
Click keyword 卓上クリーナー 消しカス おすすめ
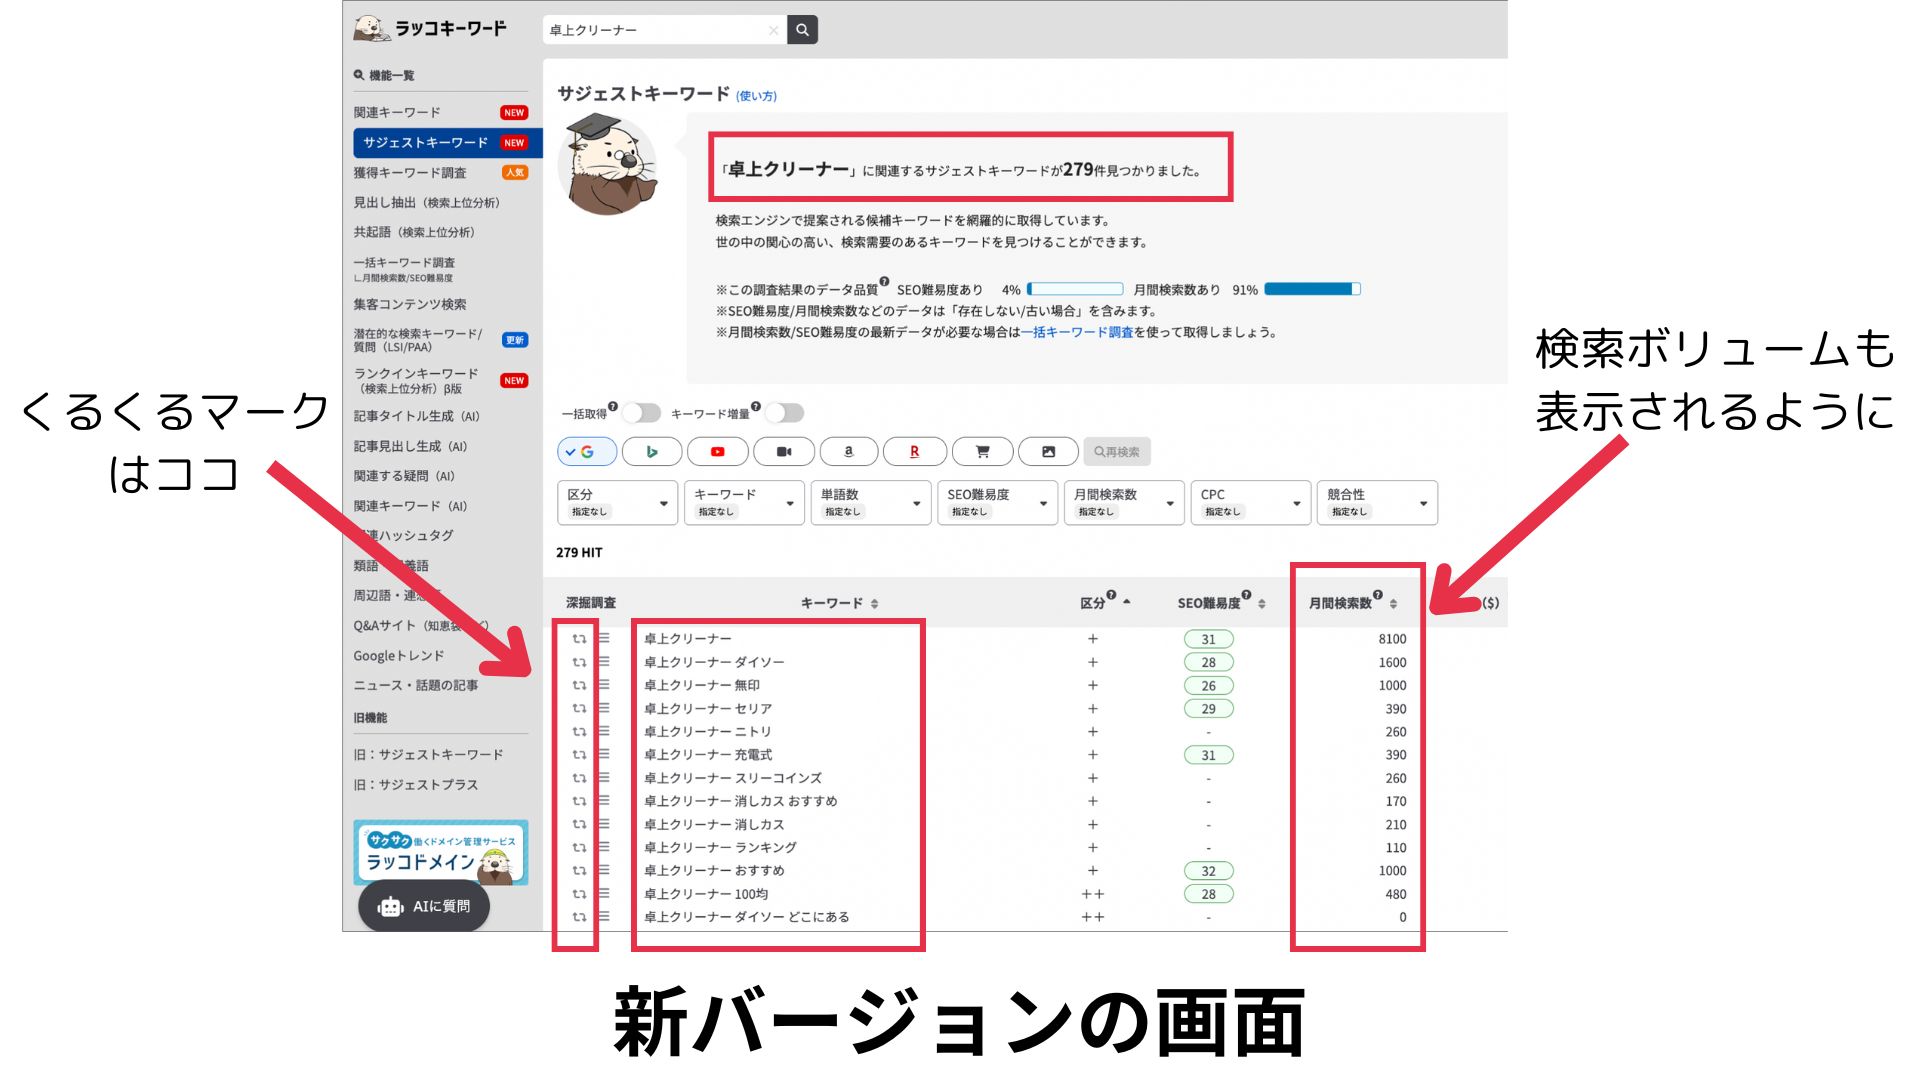[x=741, y=801]
